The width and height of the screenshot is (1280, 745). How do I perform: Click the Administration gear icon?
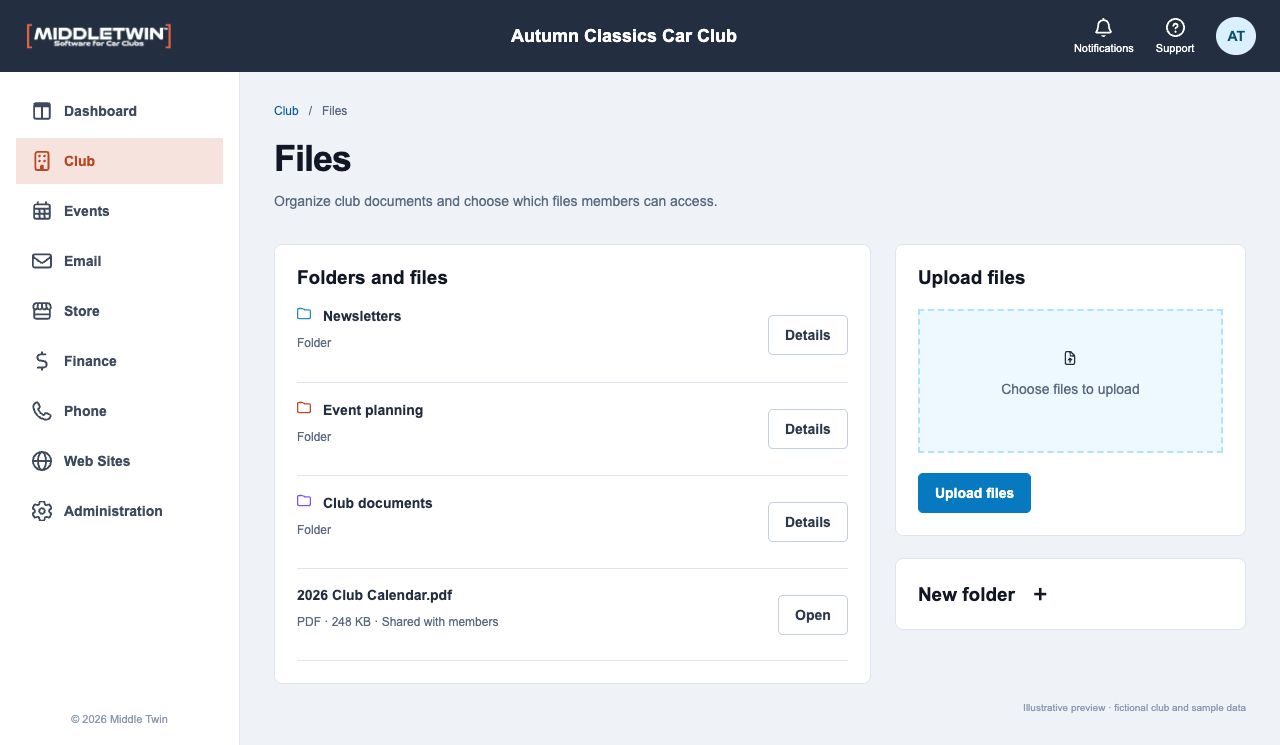pyautogui.click(x=42, y=511)
